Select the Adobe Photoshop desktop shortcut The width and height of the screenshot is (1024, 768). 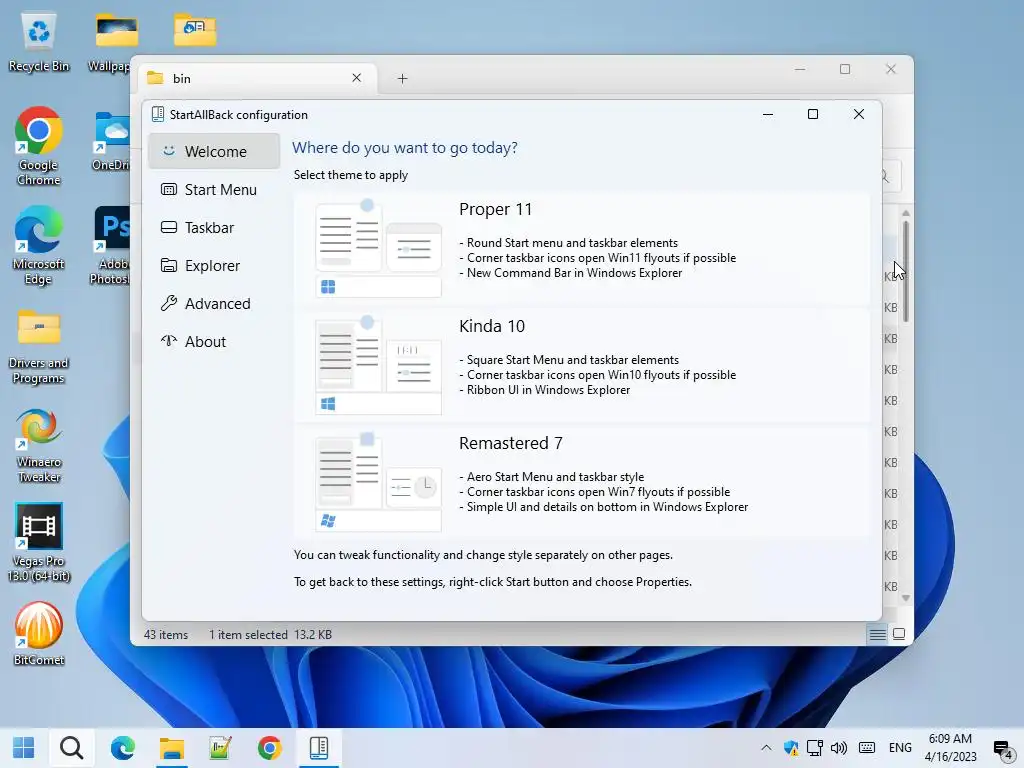coord(110,246)
